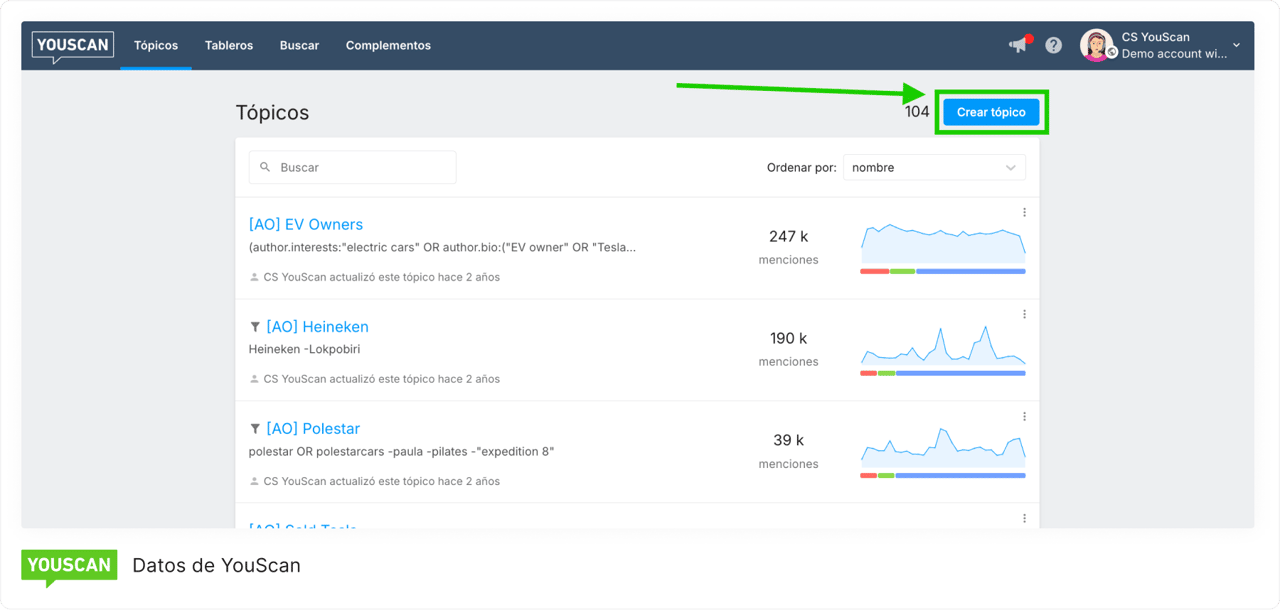The height and width of the screenshot is (610, 1280).
Task: Go to the Tableros tab
Action: pos(229,45)
